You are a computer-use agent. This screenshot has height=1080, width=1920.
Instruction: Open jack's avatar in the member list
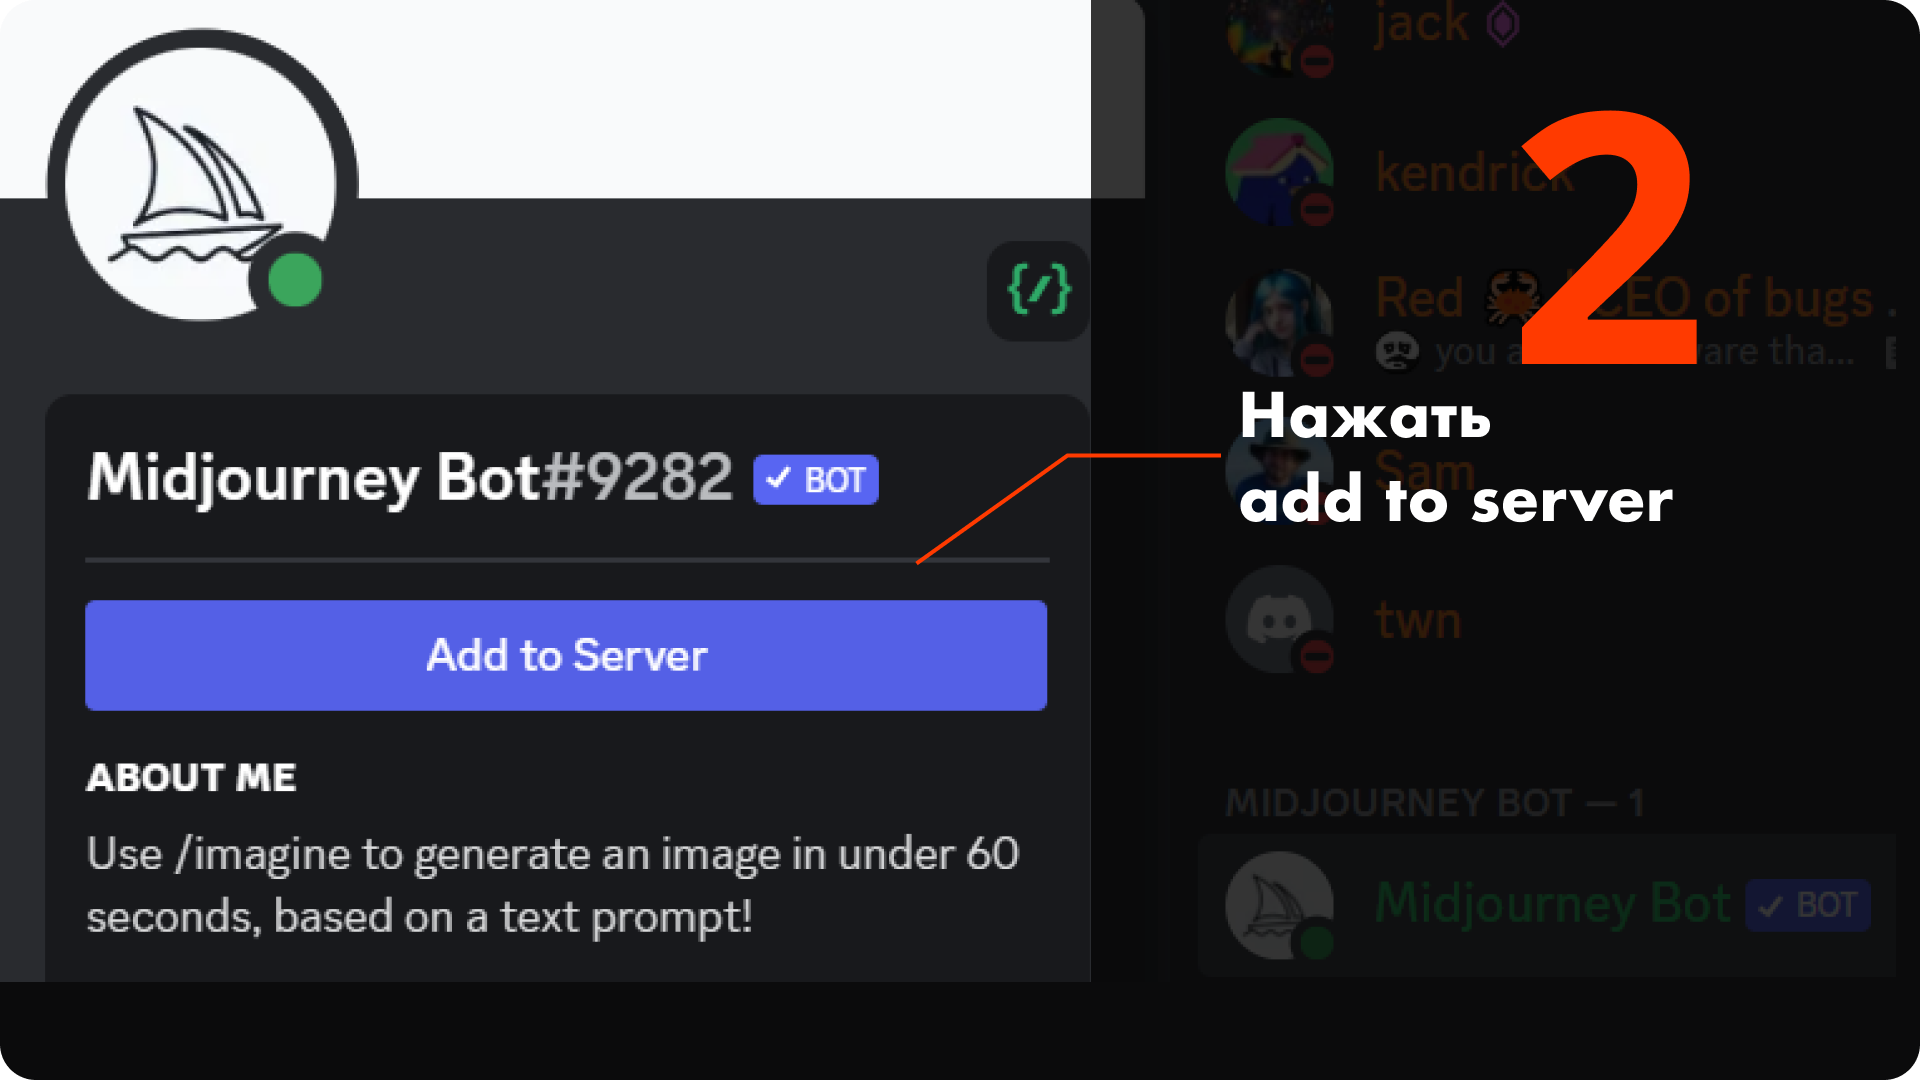point(1279,35)
